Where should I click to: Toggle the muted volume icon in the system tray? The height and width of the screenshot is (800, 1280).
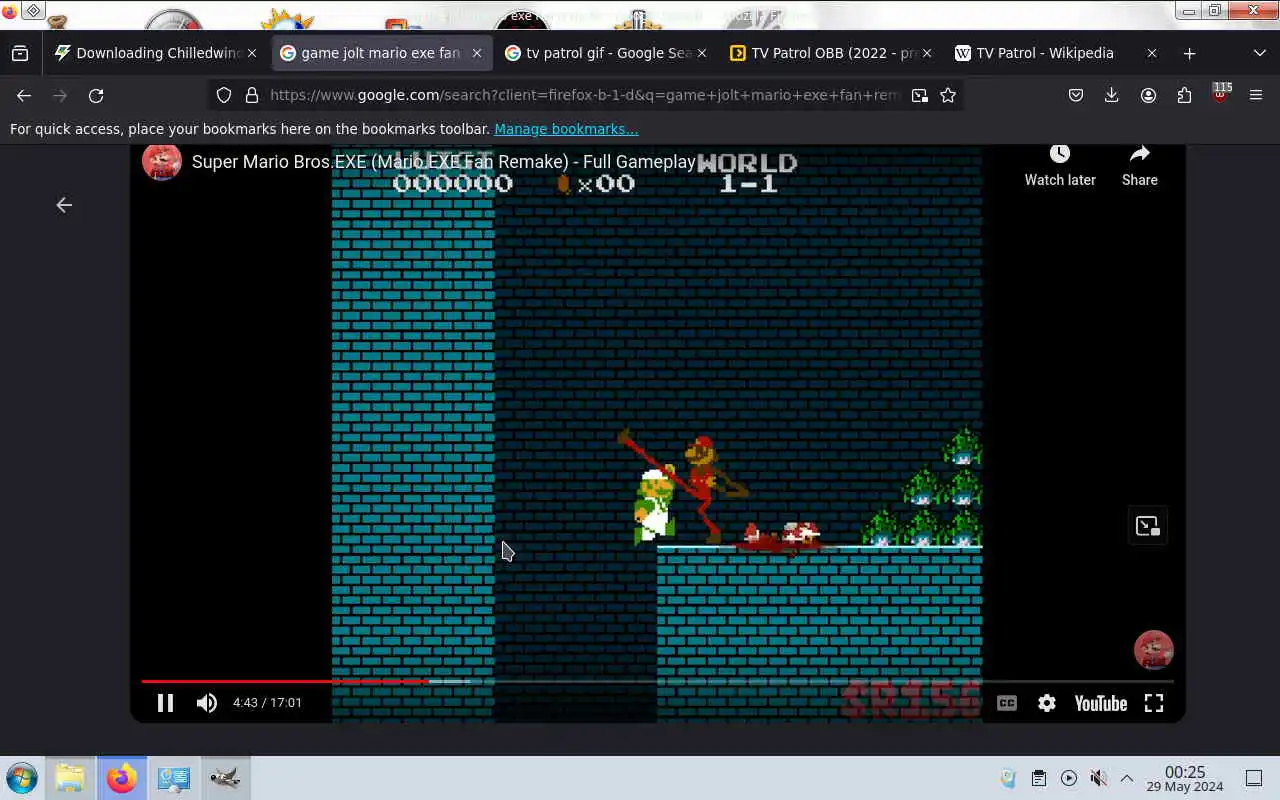point(1098,778)
